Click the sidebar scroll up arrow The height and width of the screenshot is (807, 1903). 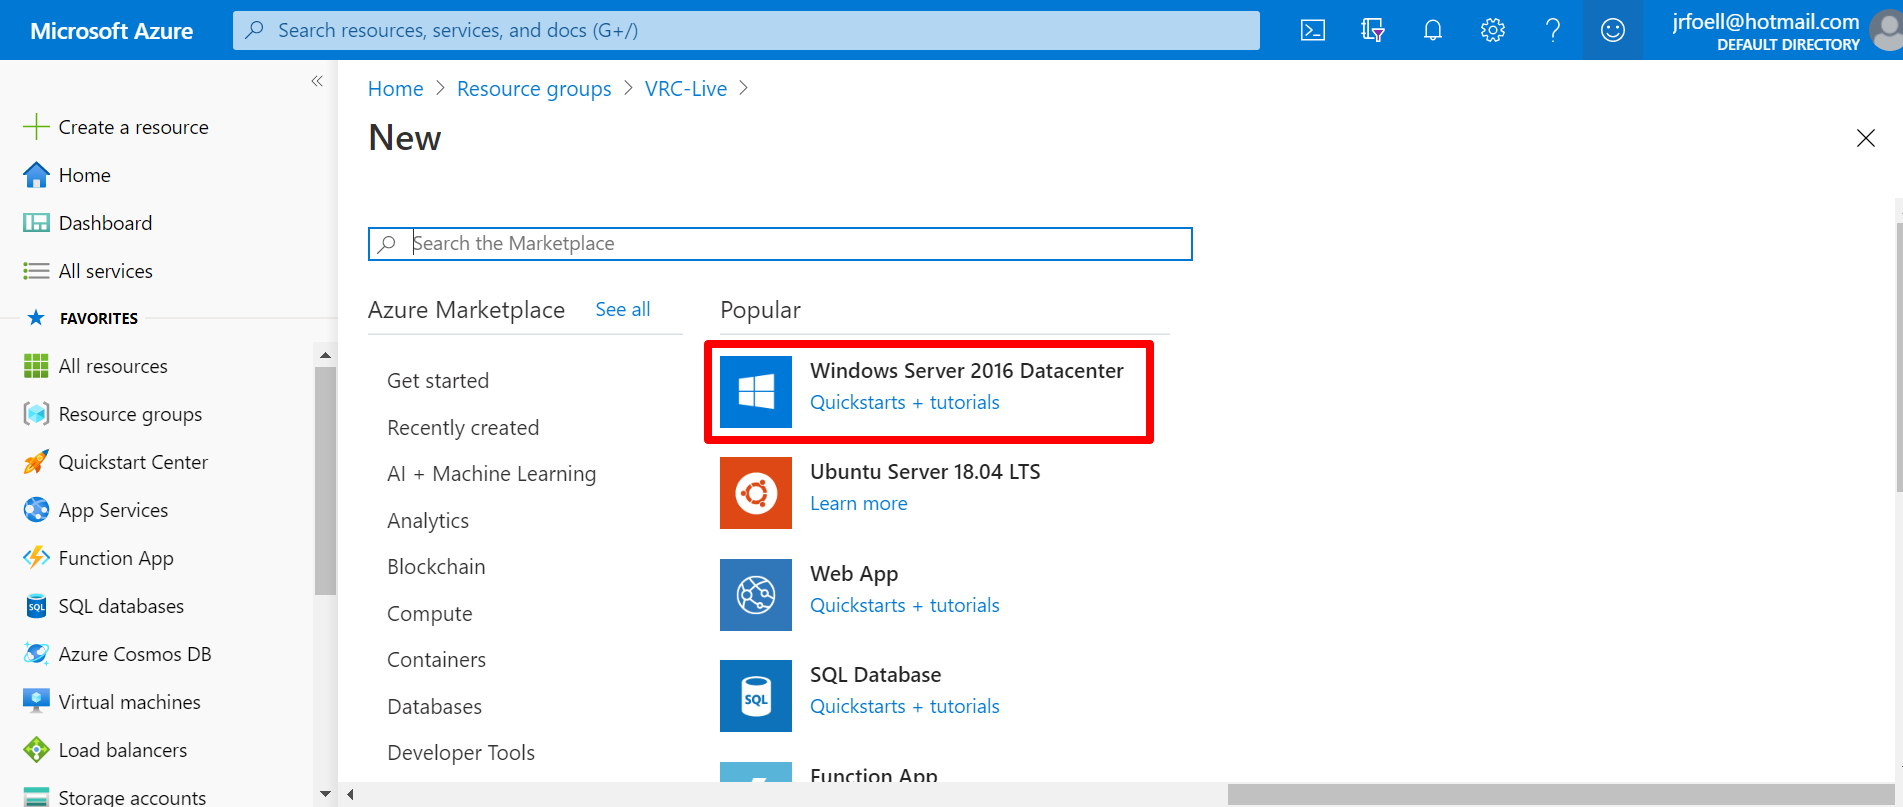click(325, 355)
